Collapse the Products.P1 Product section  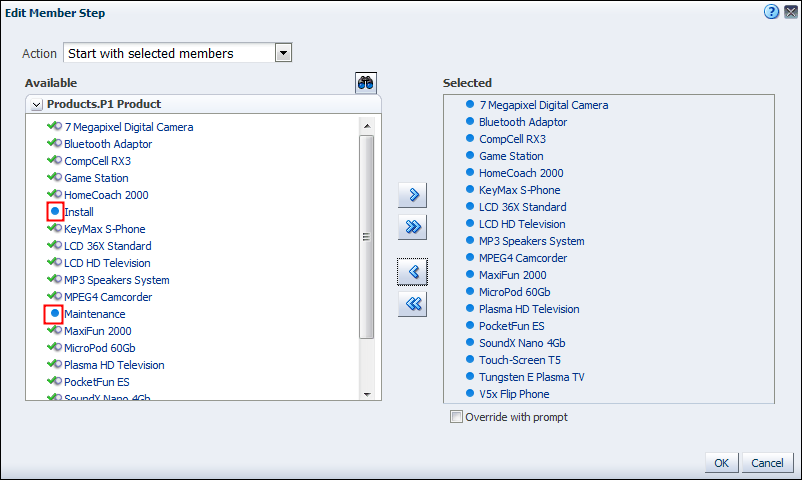coord(36,104)
